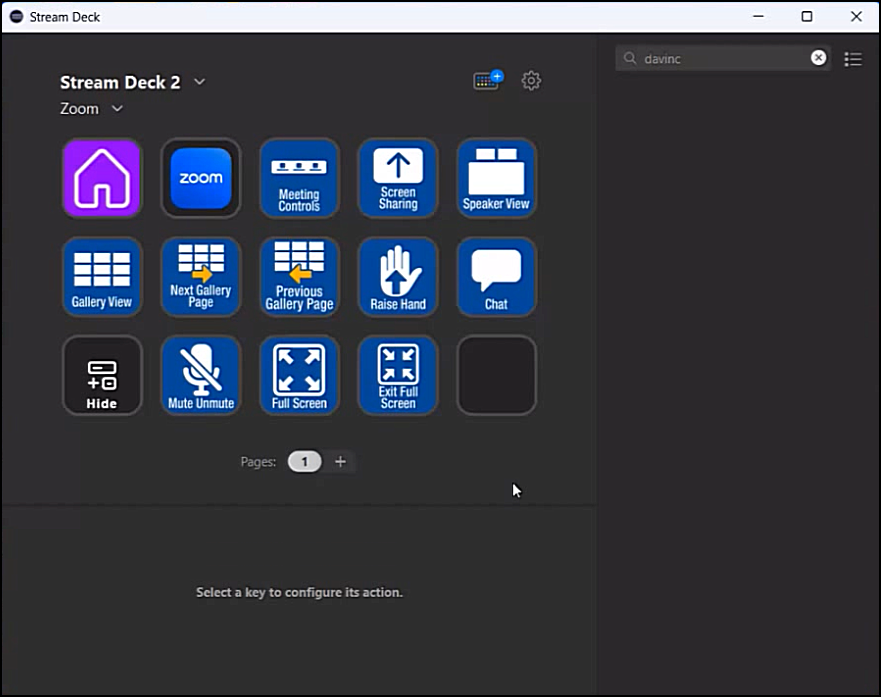881x697 pixels.
Task: Select the purple Home key
Action: (x=102, y=178)
